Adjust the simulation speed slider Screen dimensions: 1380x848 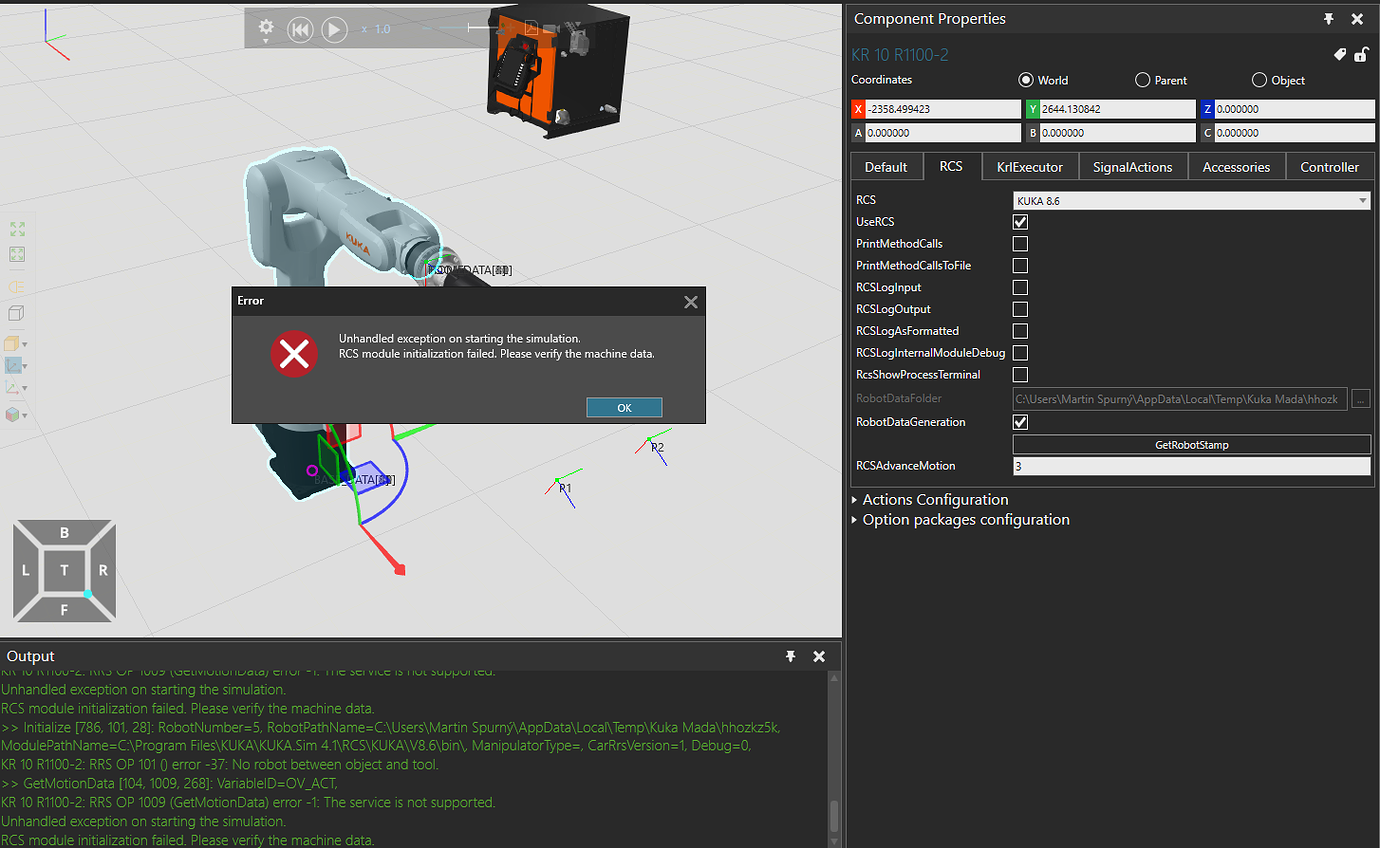tap(470, 28)
